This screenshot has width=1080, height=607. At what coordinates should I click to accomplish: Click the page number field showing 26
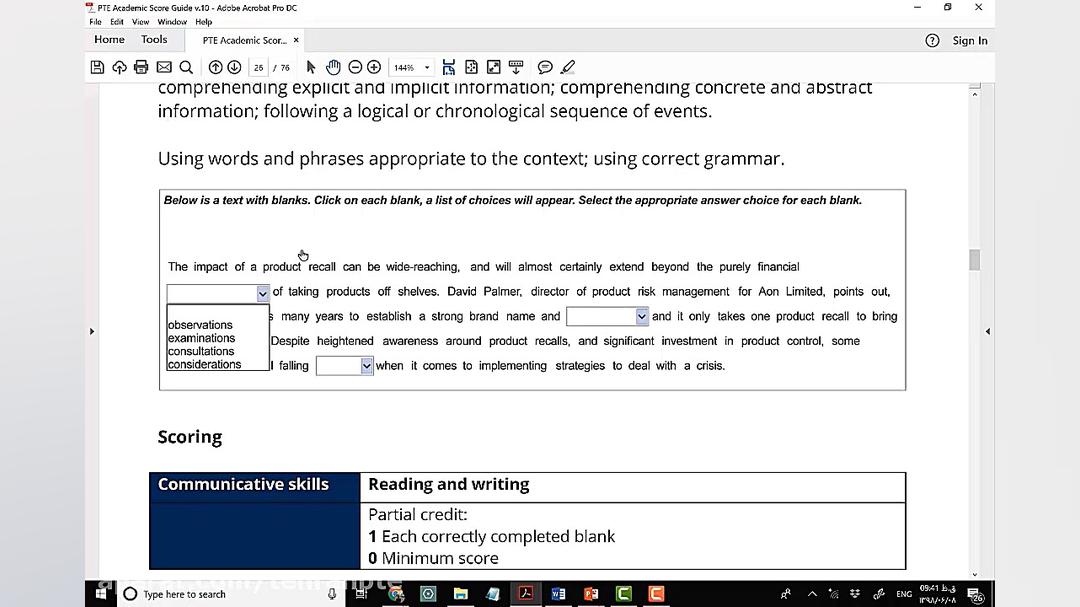click(258, 68)
